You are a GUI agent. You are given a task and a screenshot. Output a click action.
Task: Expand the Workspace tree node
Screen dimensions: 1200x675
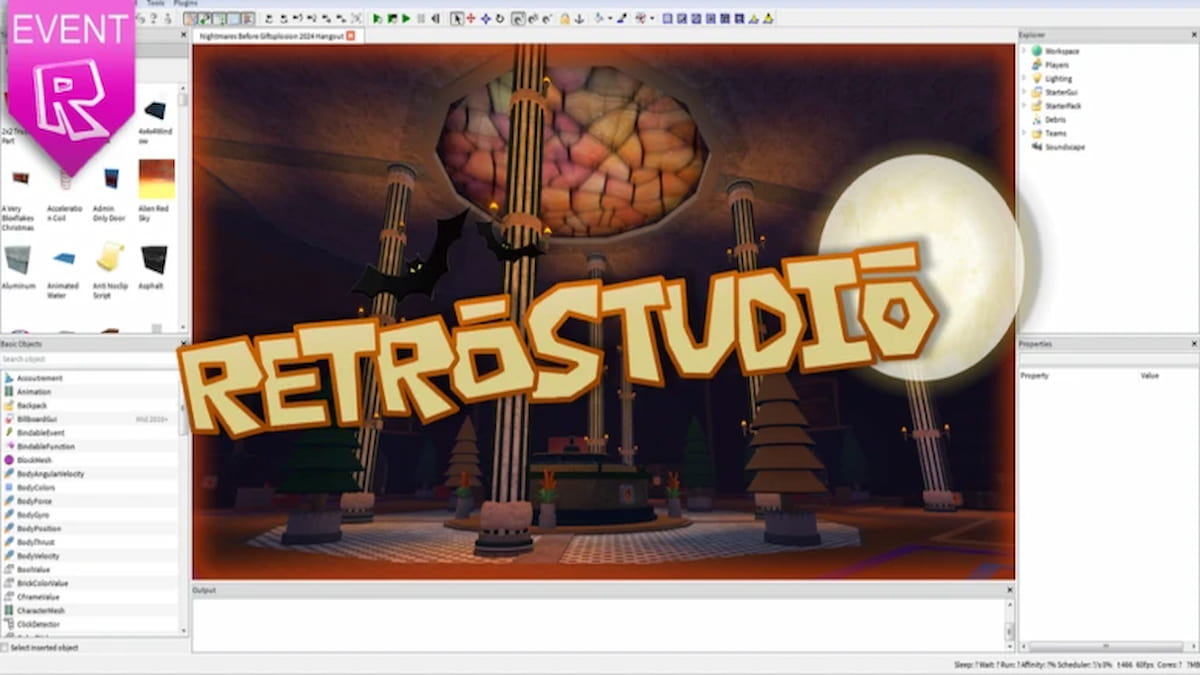[1024, 51]
